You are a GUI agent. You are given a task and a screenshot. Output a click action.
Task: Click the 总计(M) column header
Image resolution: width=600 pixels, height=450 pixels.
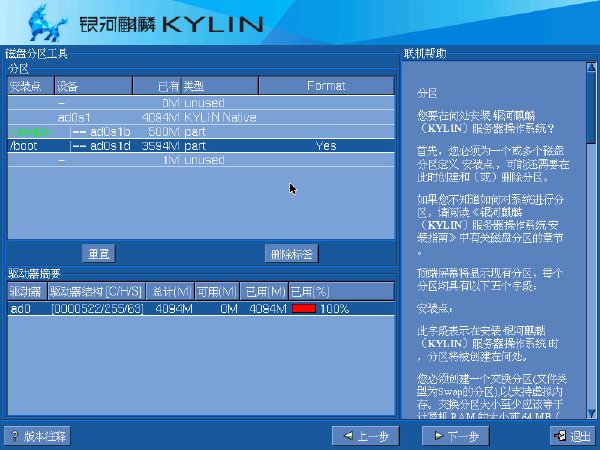(171, 292)
